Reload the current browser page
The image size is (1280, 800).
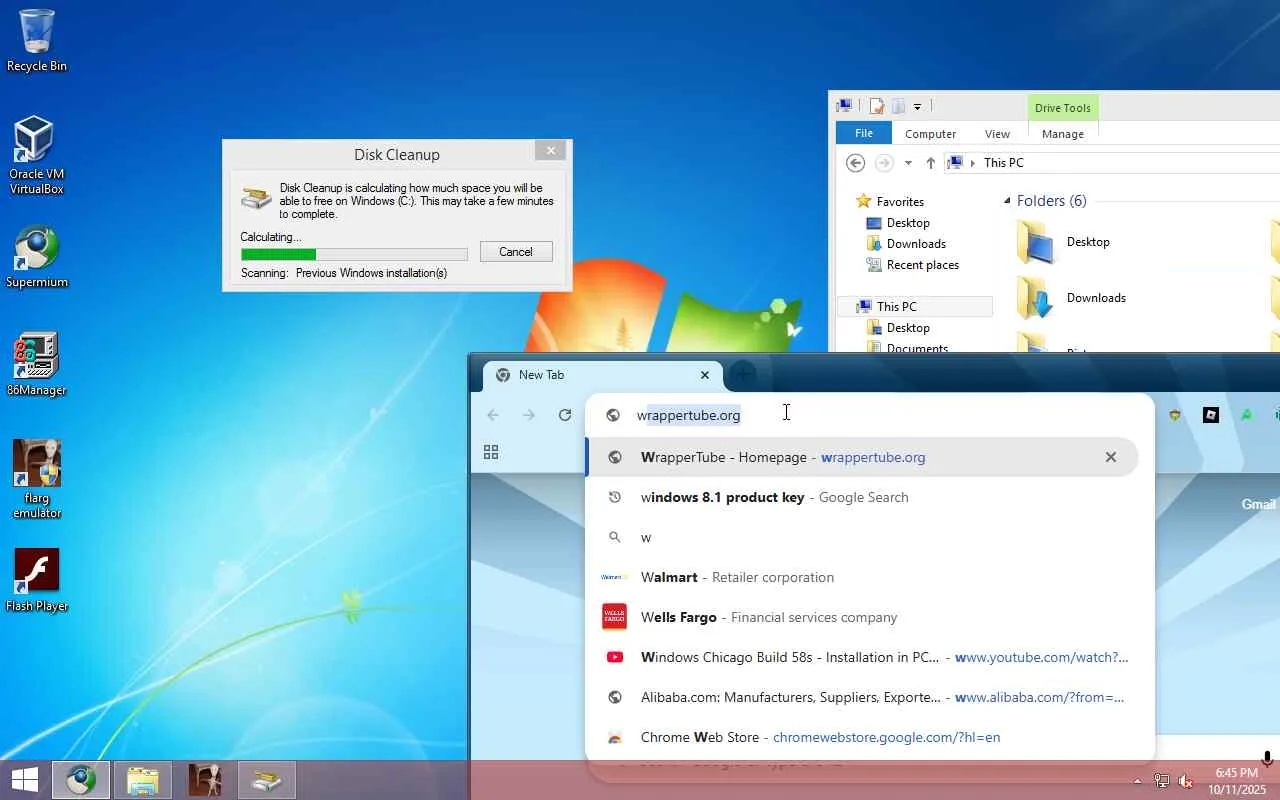tap(565, 415)
